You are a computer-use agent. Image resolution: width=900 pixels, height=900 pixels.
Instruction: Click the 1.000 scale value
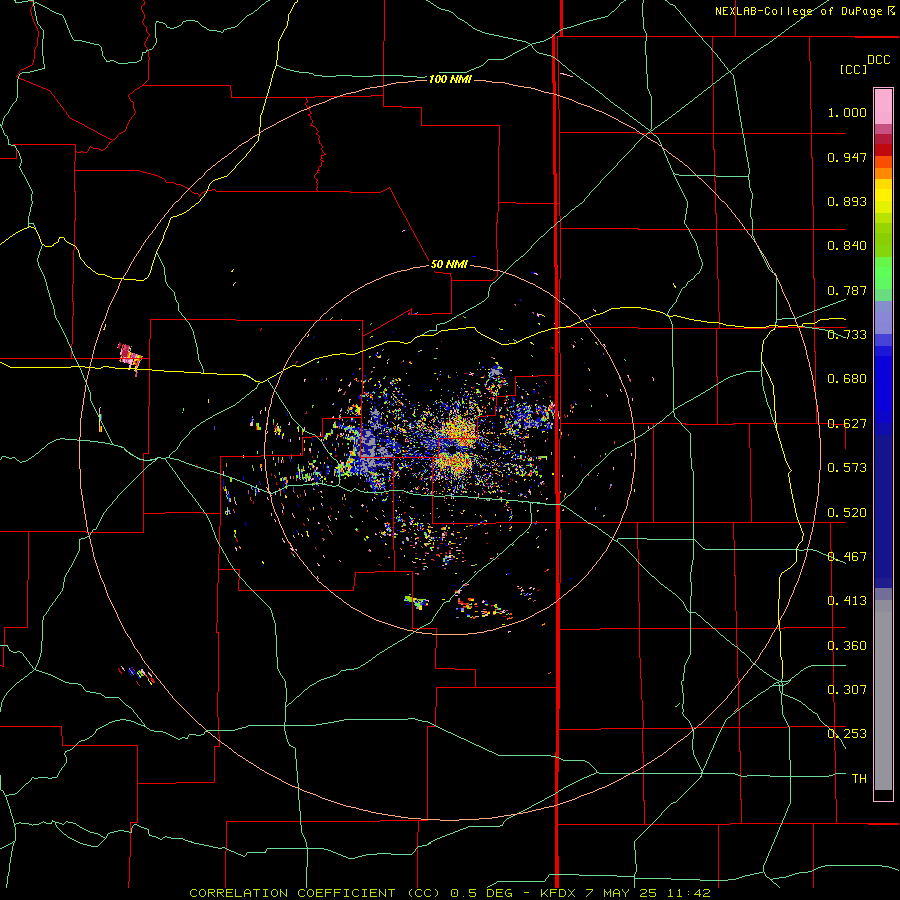[x=847, y=112]
